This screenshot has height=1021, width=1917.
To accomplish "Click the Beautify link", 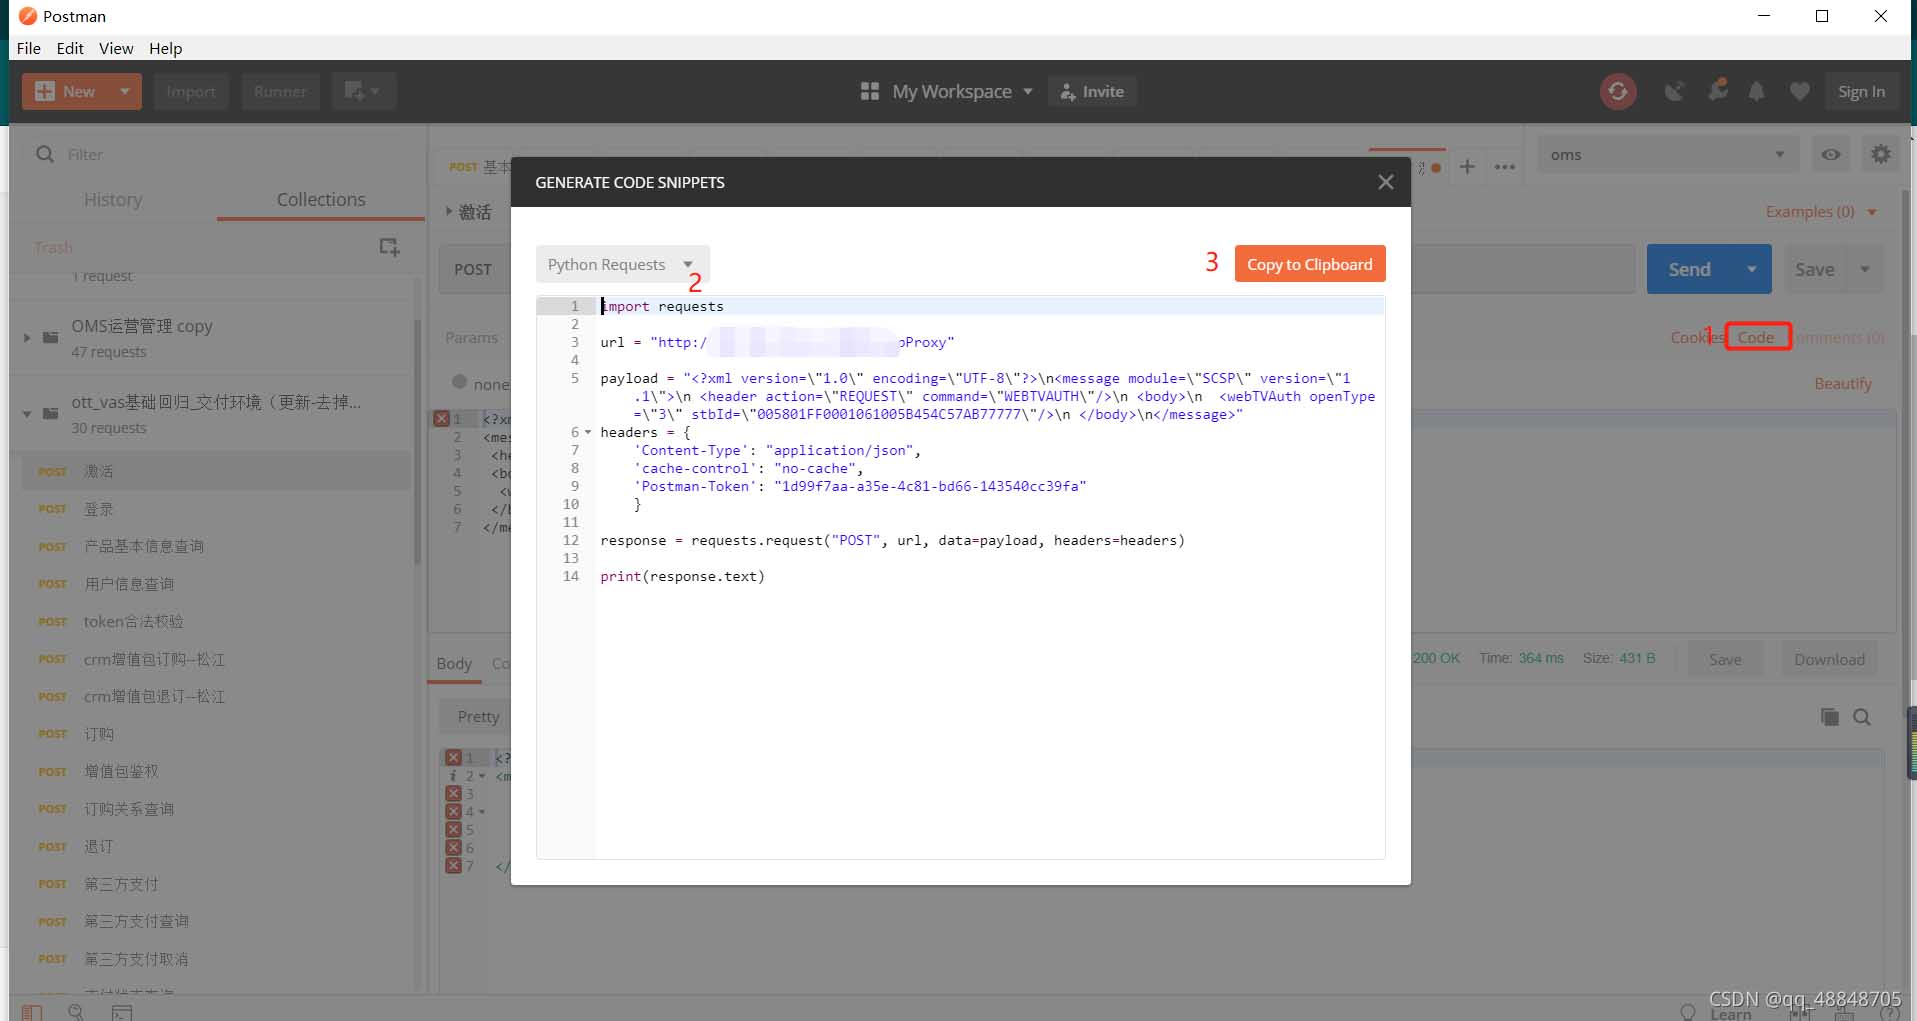I will pyautogui.click(x=1843, y=384).
